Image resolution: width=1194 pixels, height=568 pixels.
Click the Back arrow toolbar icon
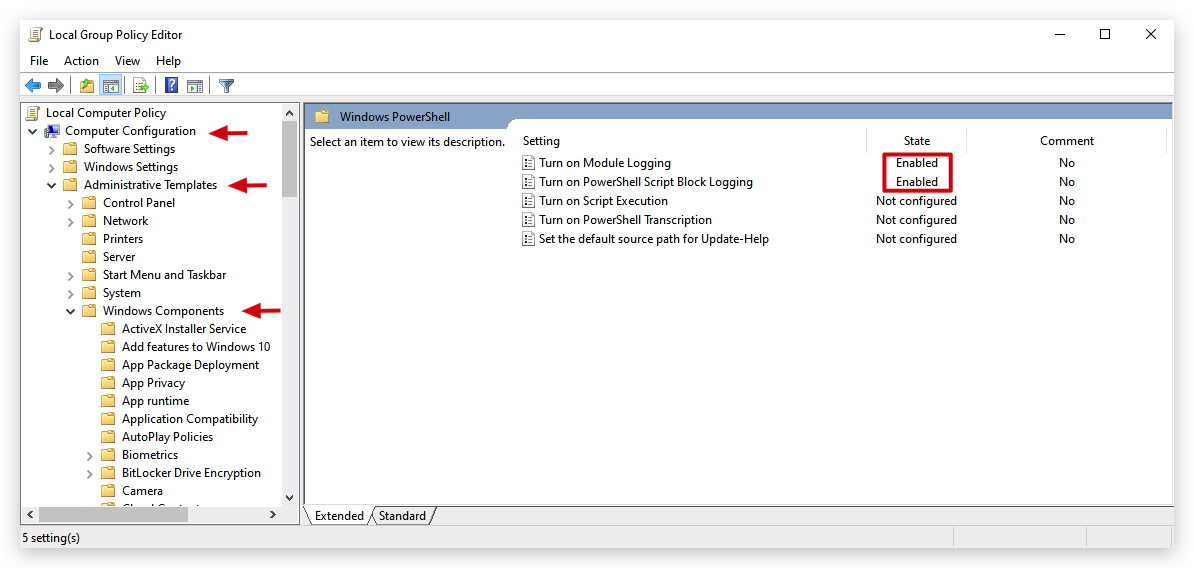coord(33,85)
